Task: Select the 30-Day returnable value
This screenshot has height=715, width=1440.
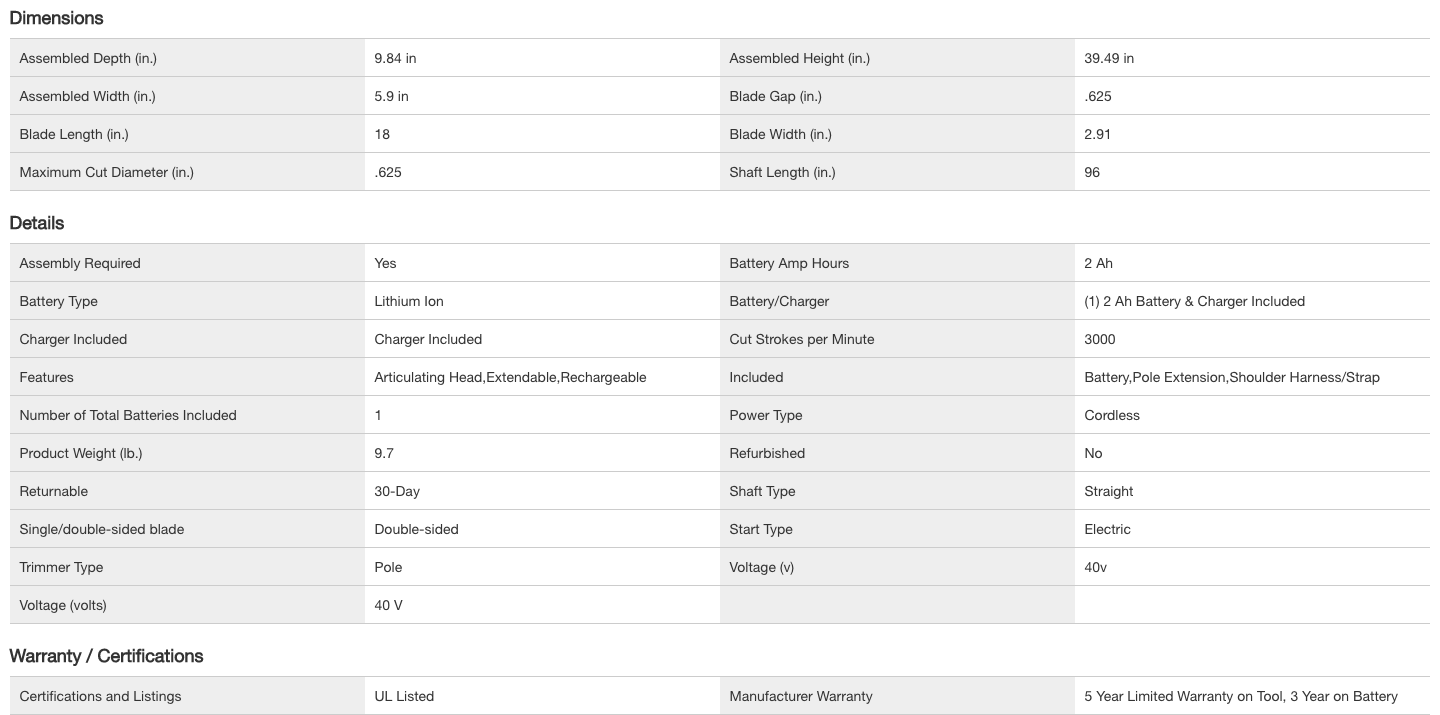Action: click(397, 492)
